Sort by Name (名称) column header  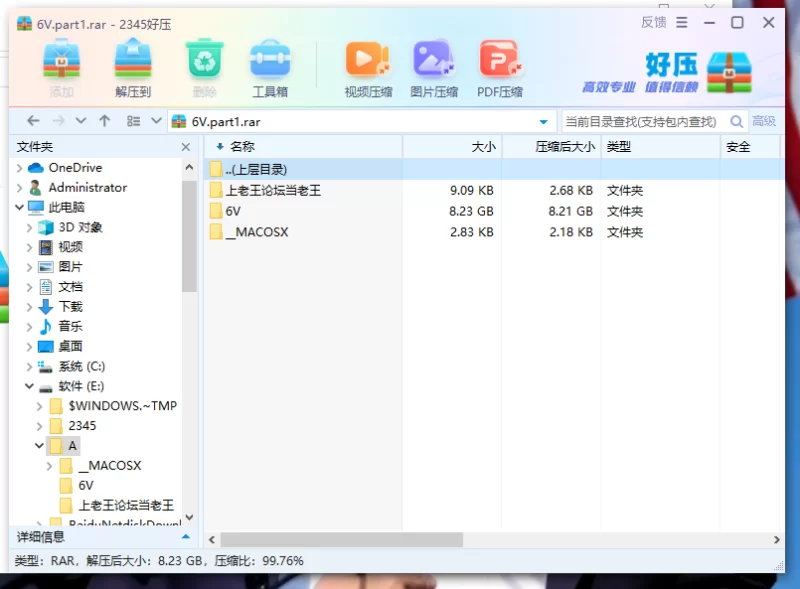(303, 147)
